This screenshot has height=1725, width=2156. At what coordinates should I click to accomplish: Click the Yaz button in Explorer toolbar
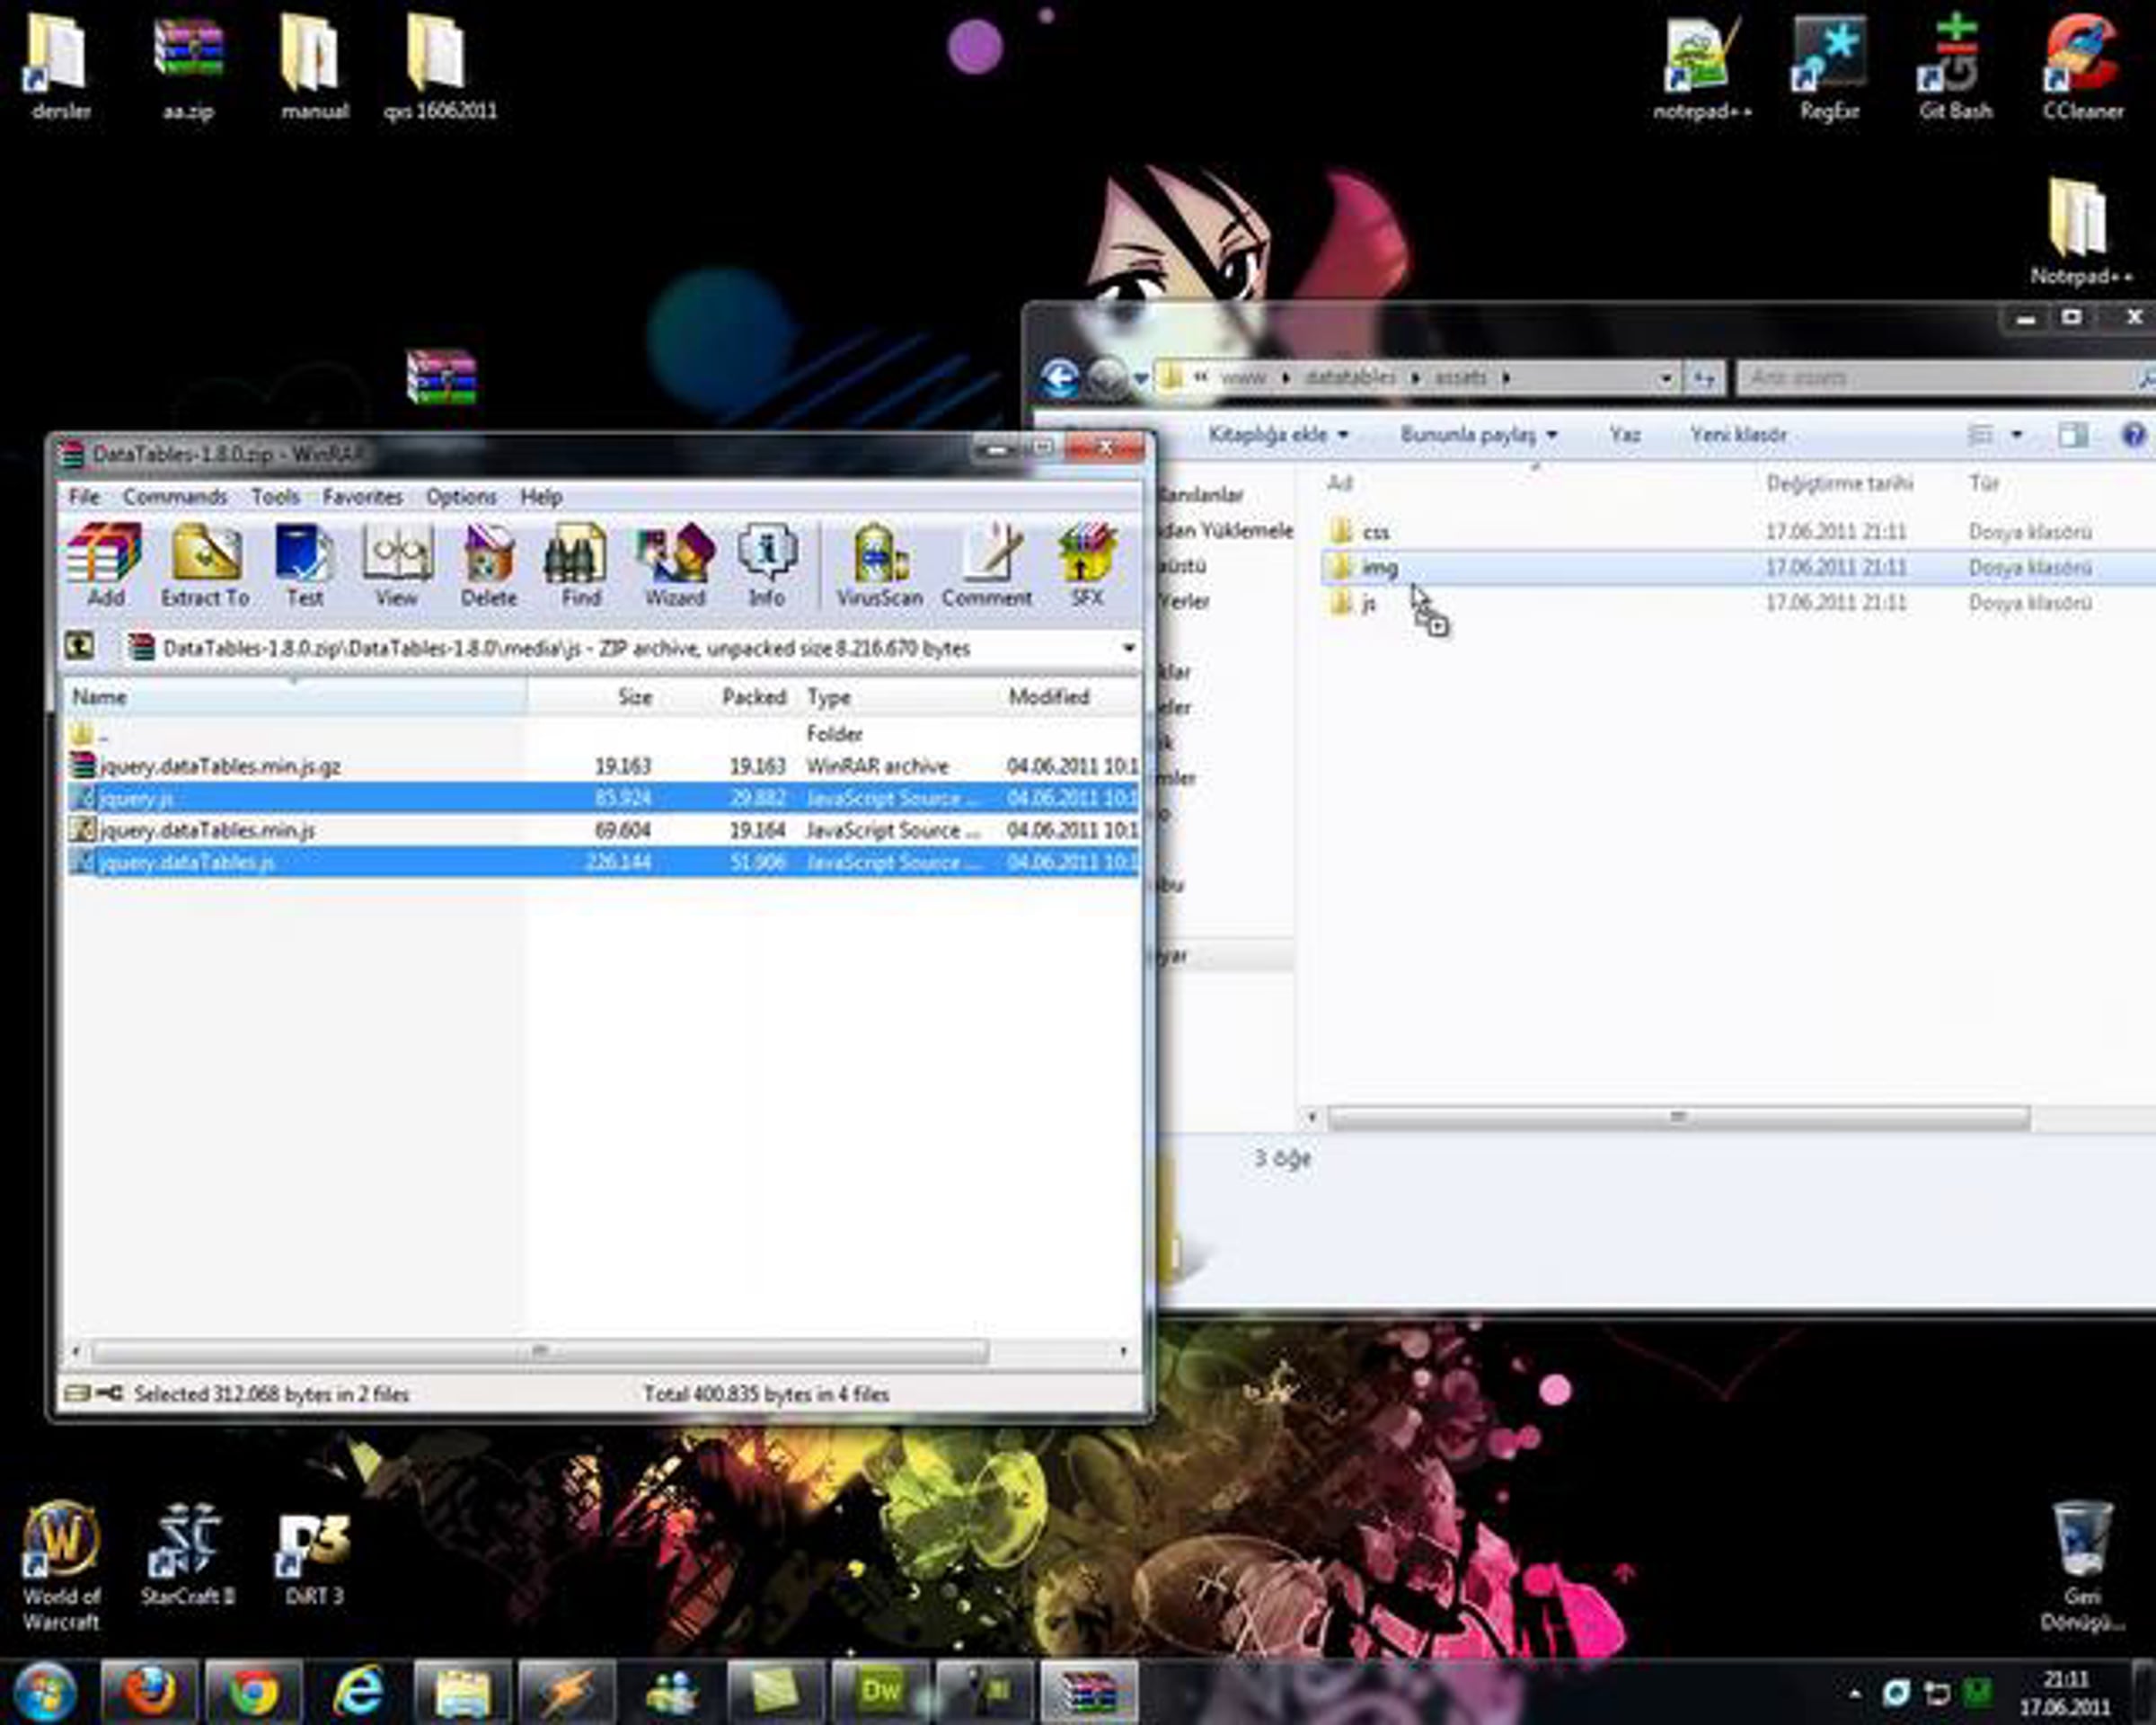coord(1625,435)
